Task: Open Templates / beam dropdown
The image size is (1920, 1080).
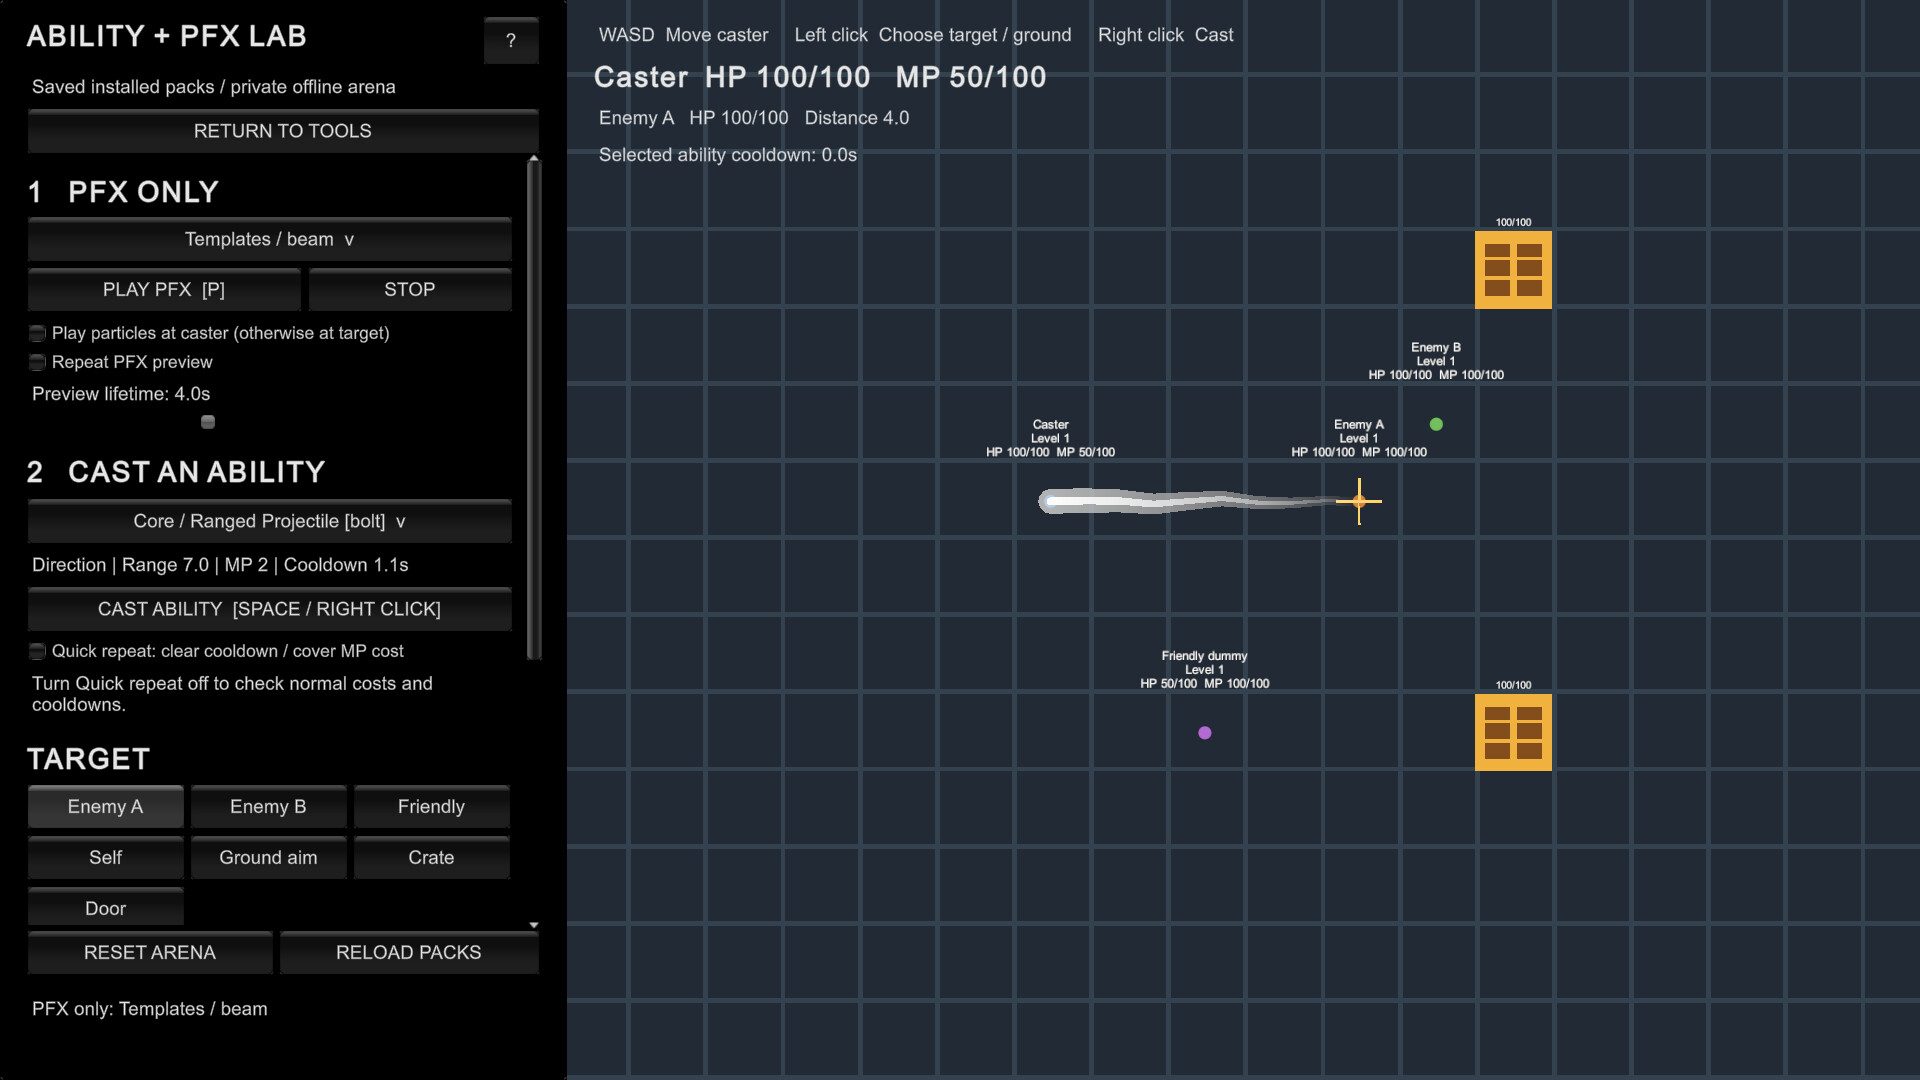Action: pos(270,239)
